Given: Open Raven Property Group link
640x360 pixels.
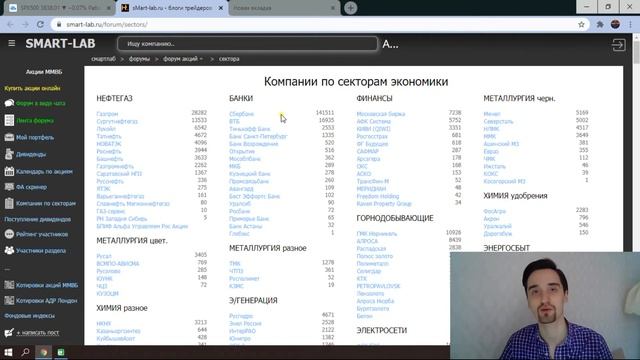Looking at the screenshot, I should tap(384, 203).
